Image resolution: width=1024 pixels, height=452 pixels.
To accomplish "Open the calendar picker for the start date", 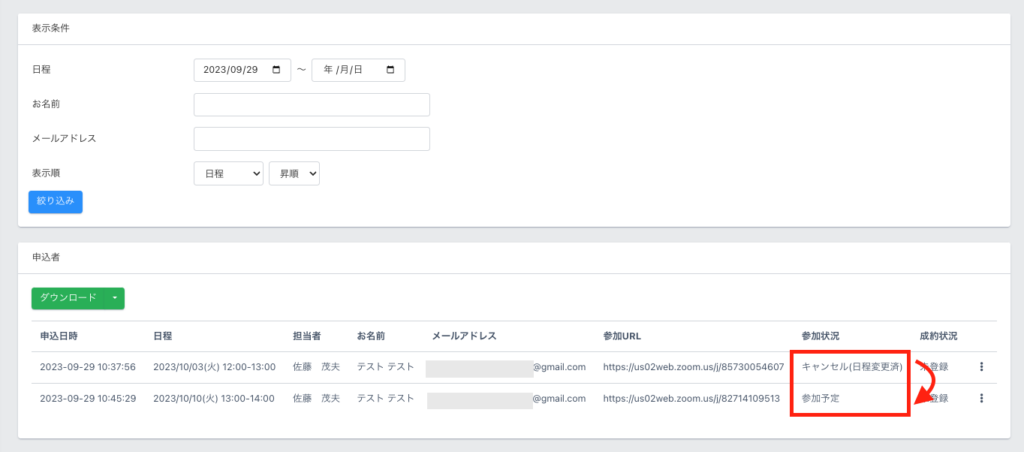I will [276, 70].
